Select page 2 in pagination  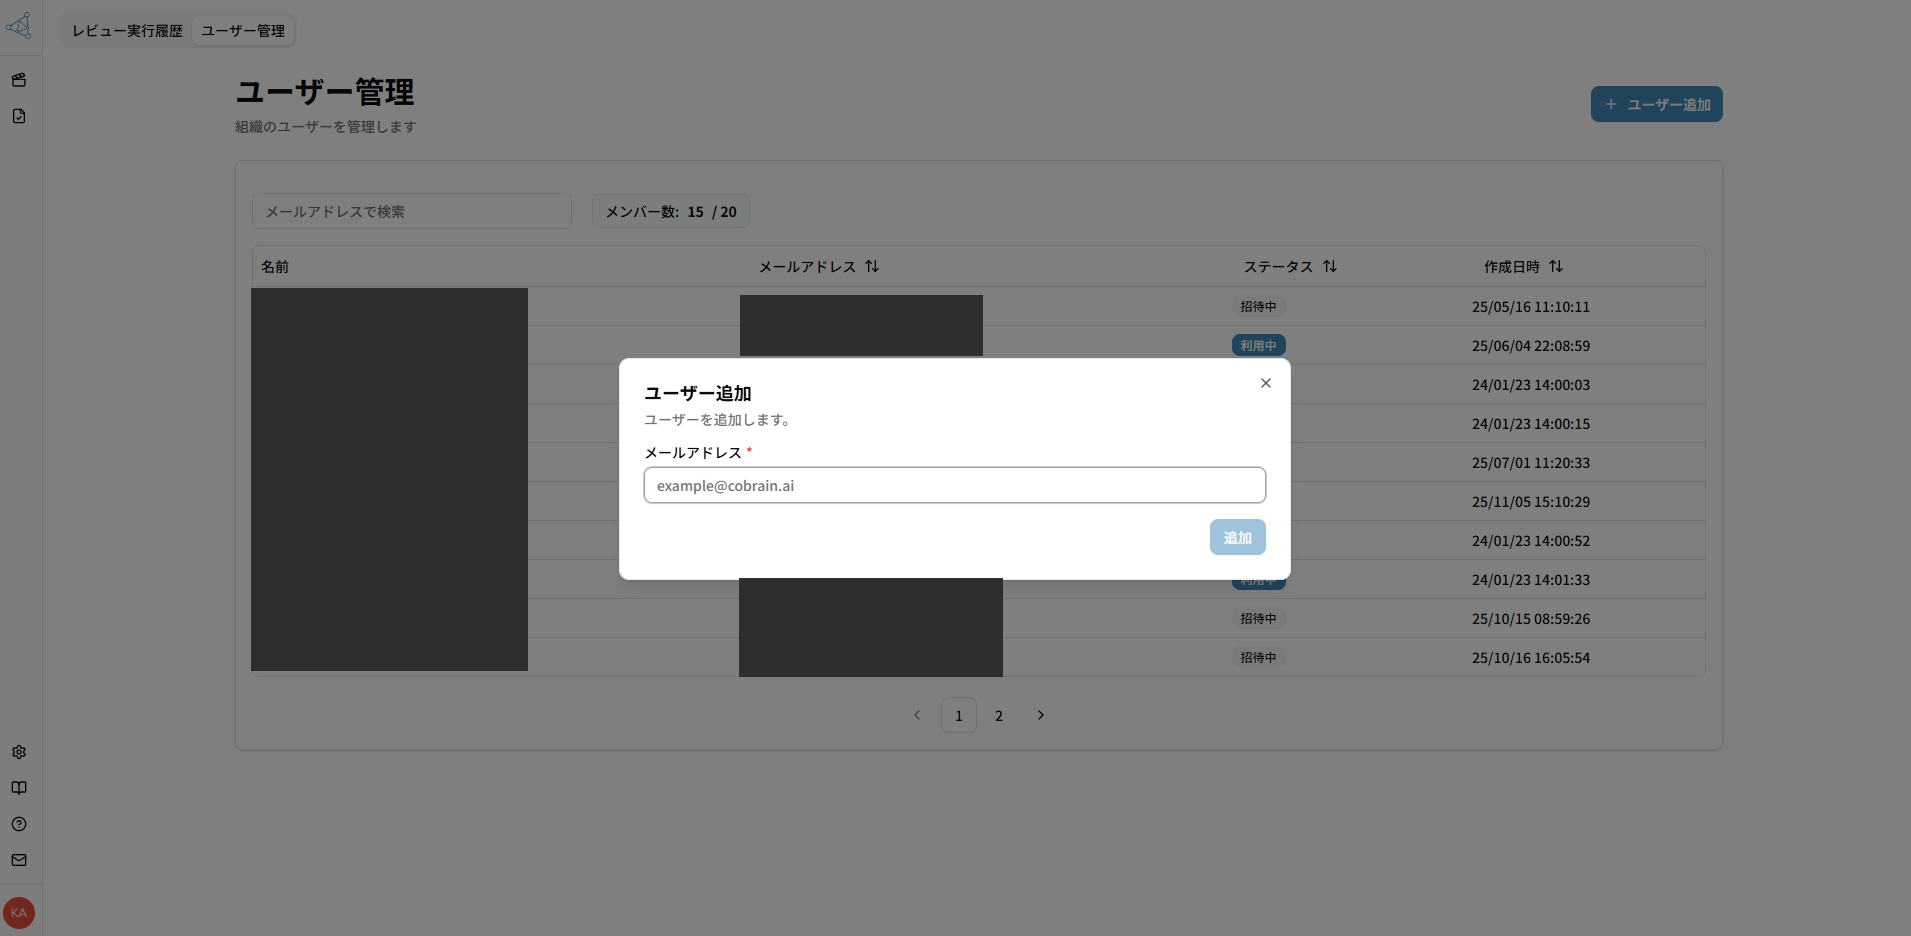999,715
